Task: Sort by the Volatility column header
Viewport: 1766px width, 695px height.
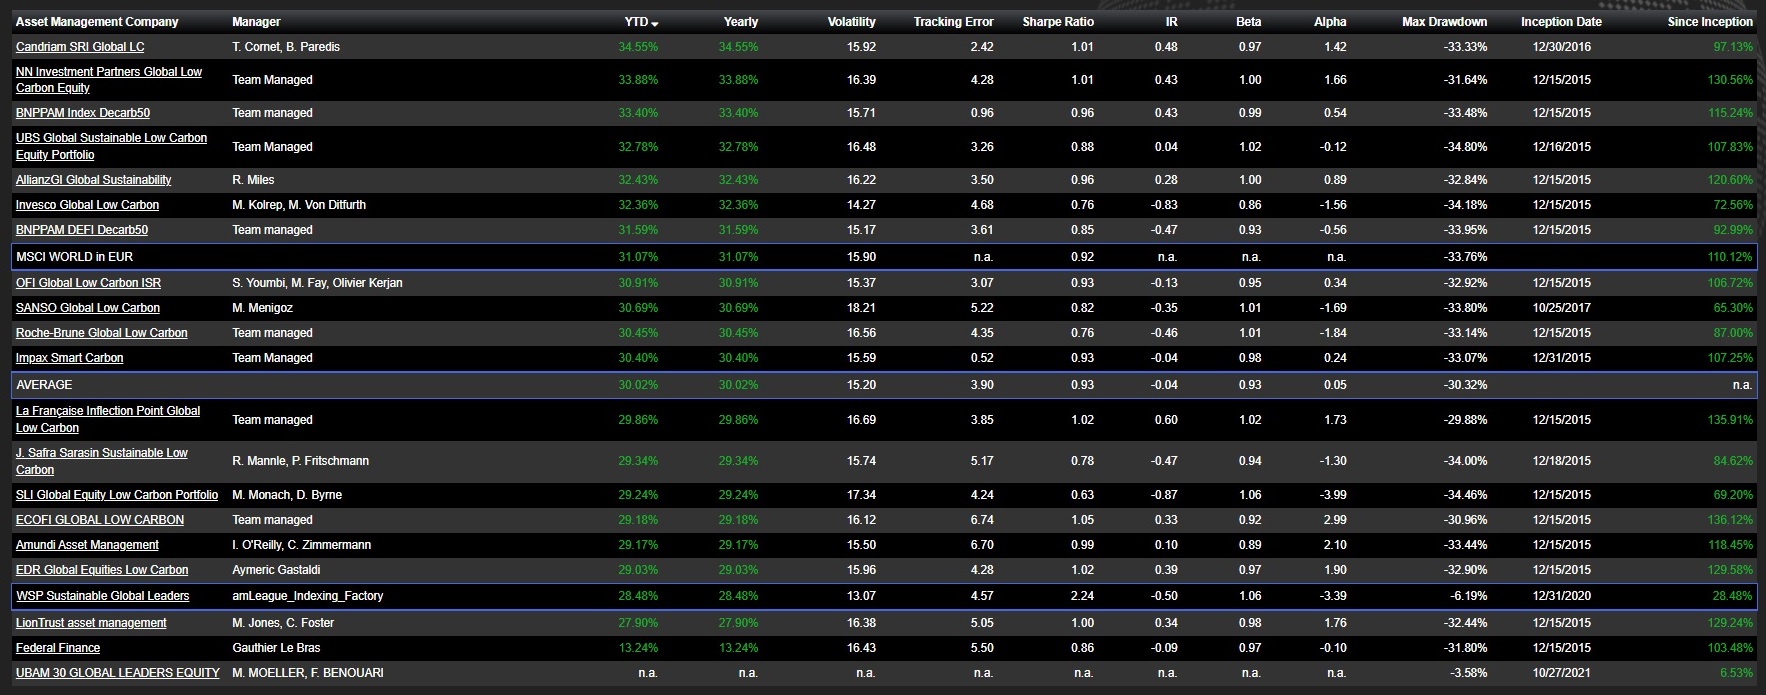Action: 852,22
